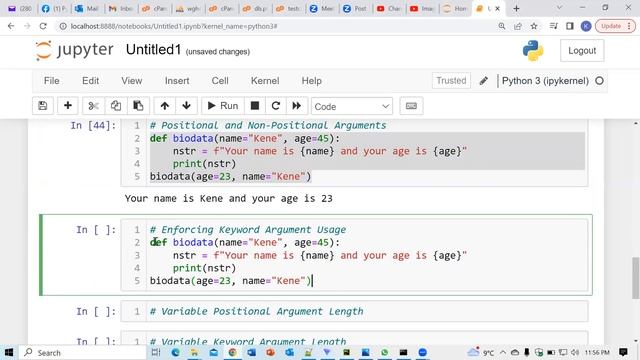Image resolution: width=640 pixels, height=360 pixels.
Task: Click the Jupyter logo
Action: (x=75, y=50)
